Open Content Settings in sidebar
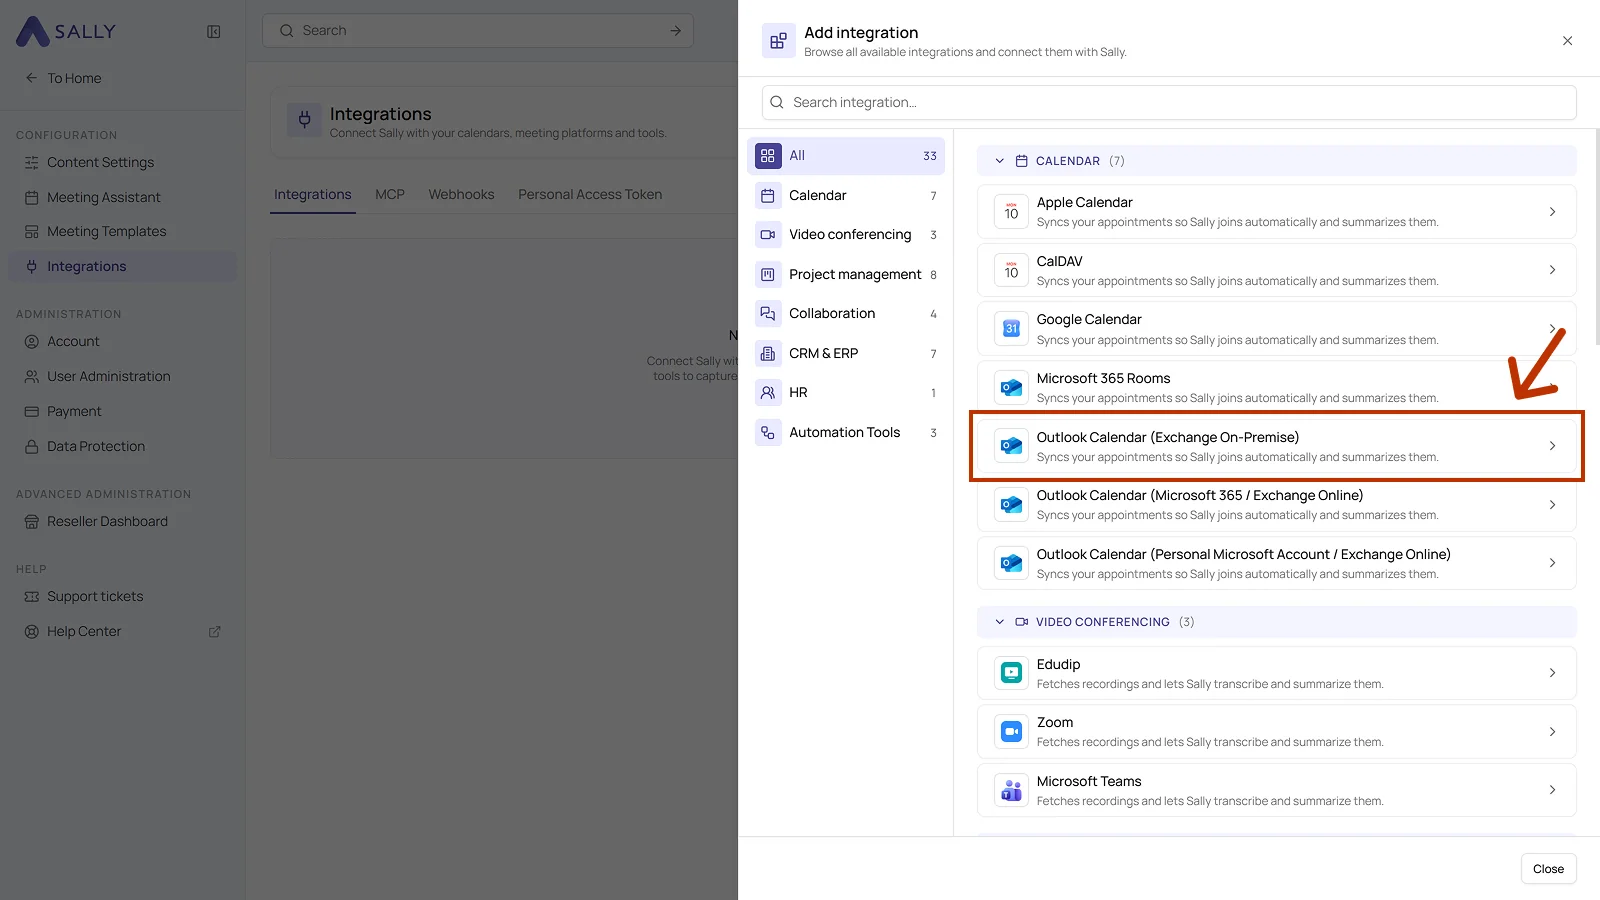 pyautogui.click(x=100, y=162)
